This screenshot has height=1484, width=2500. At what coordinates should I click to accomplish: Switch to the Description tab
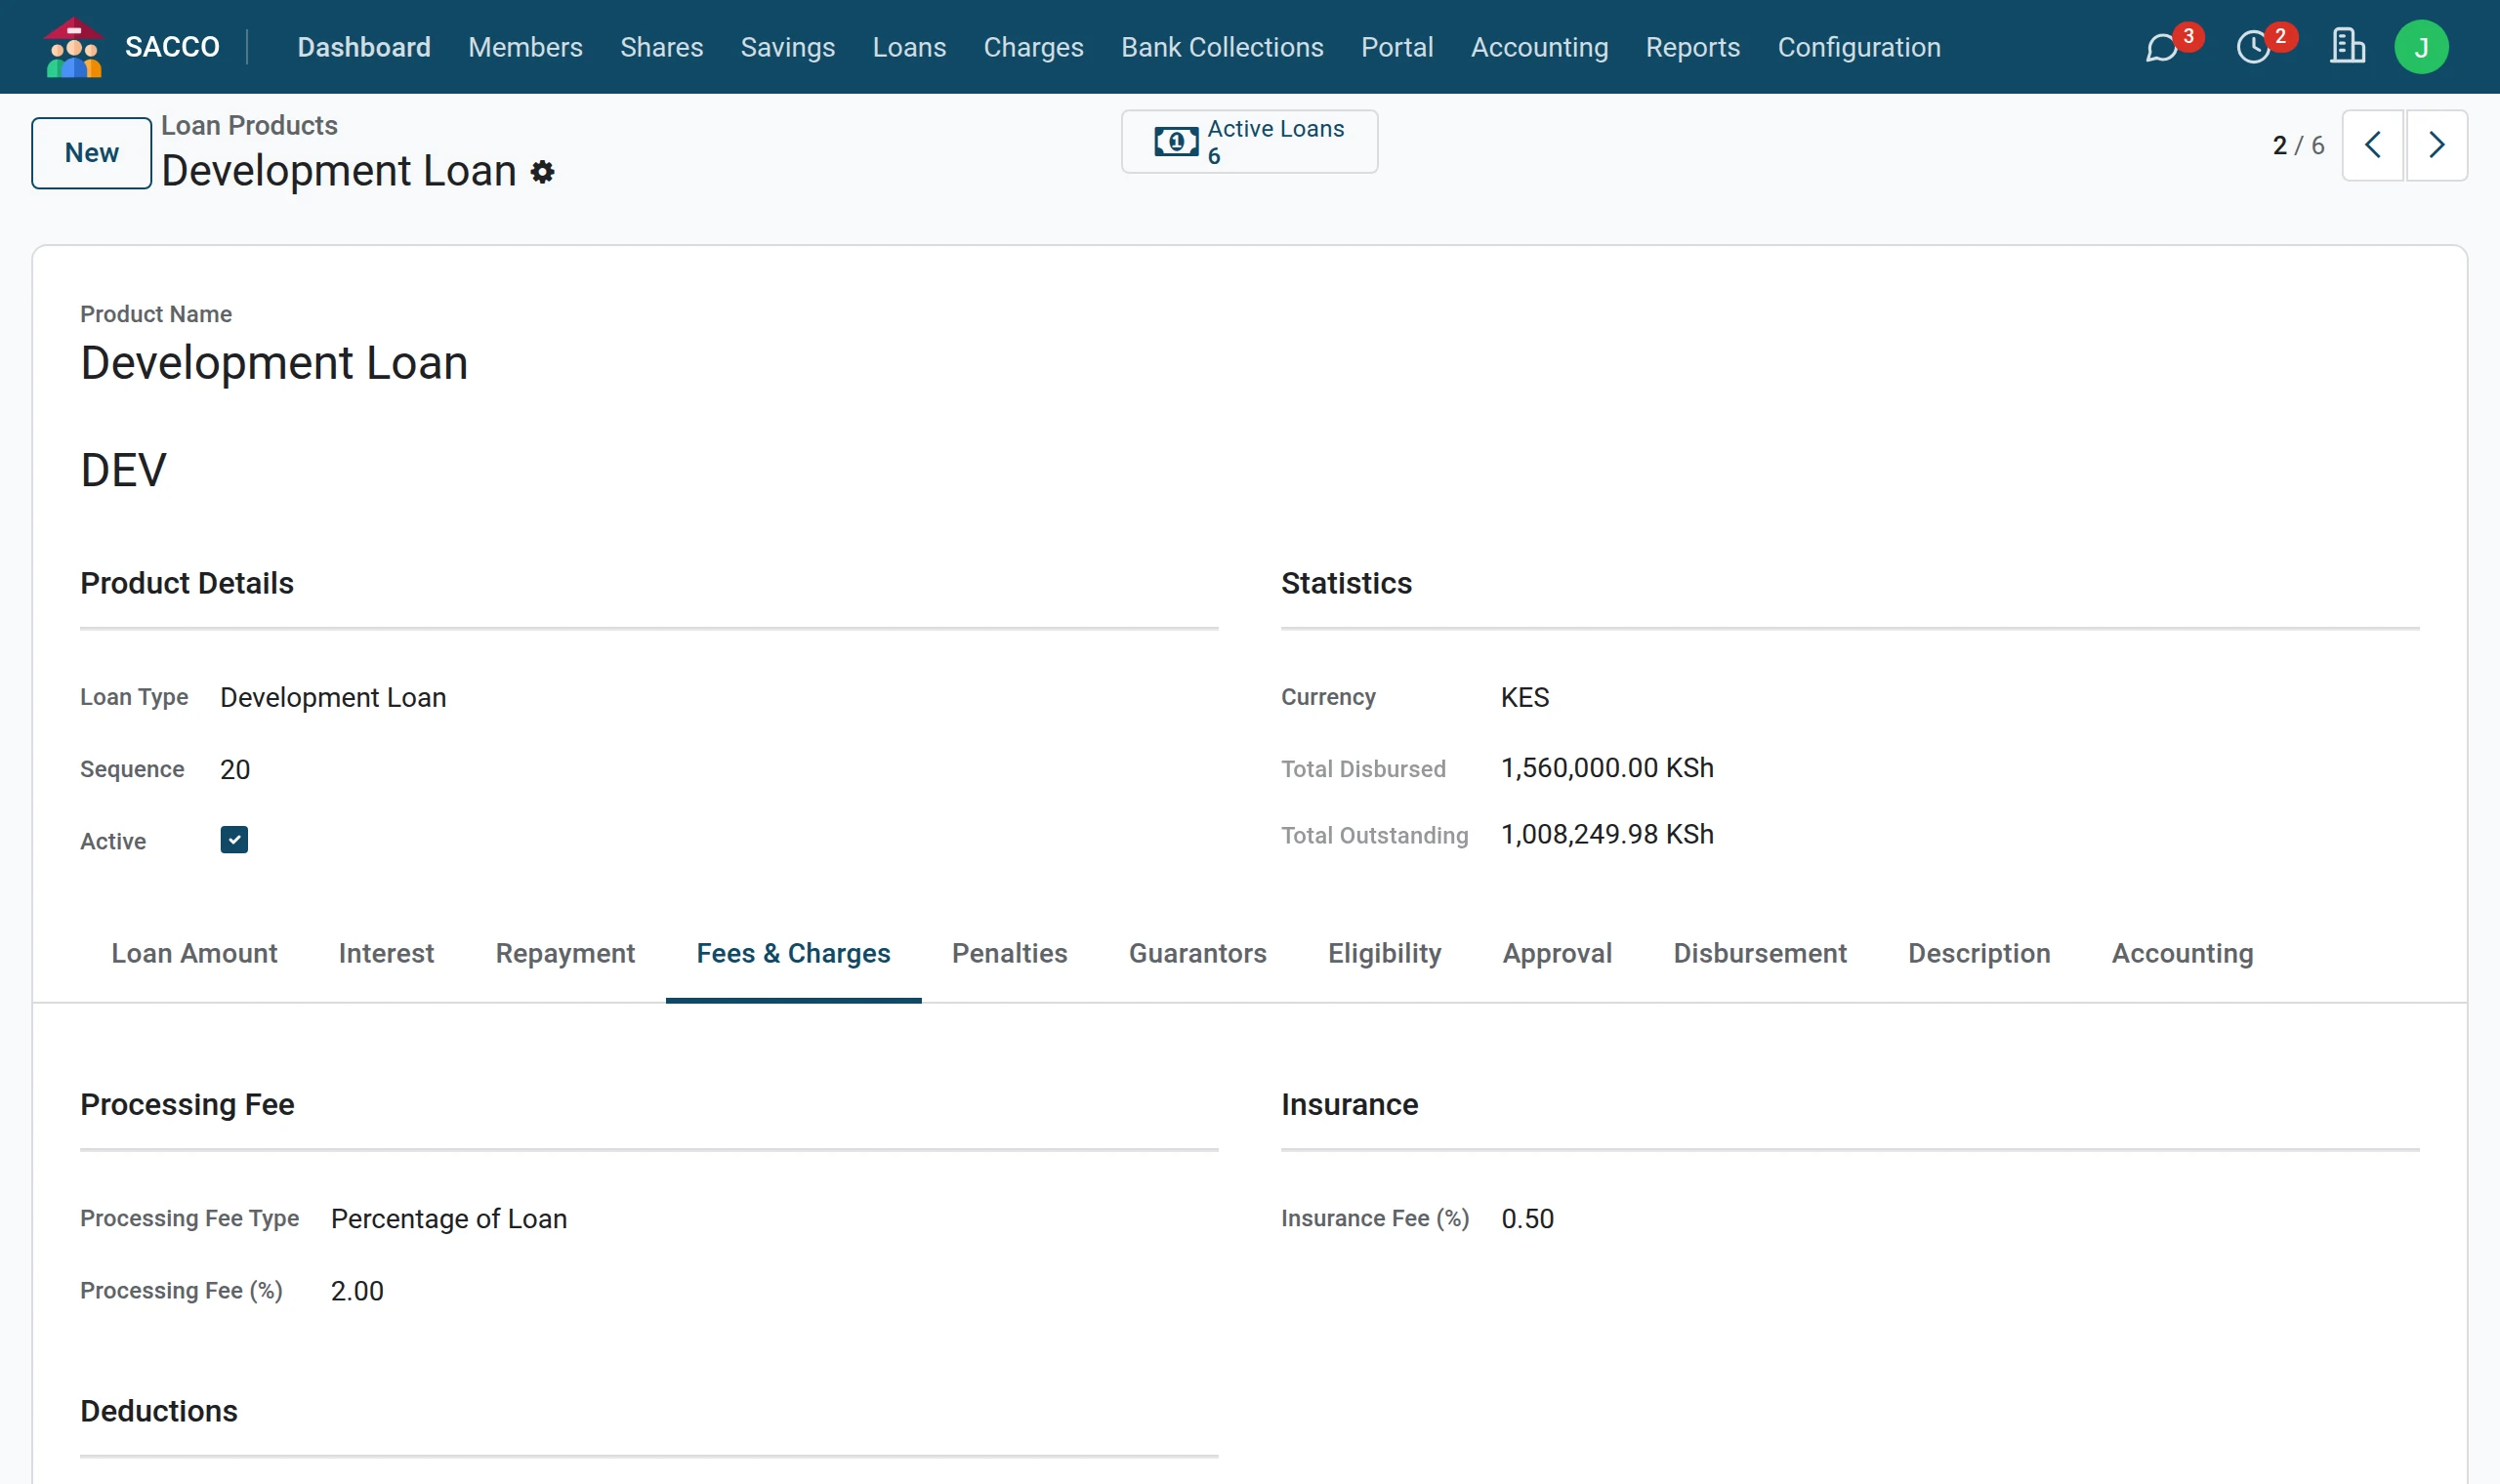click(1979, 953)
